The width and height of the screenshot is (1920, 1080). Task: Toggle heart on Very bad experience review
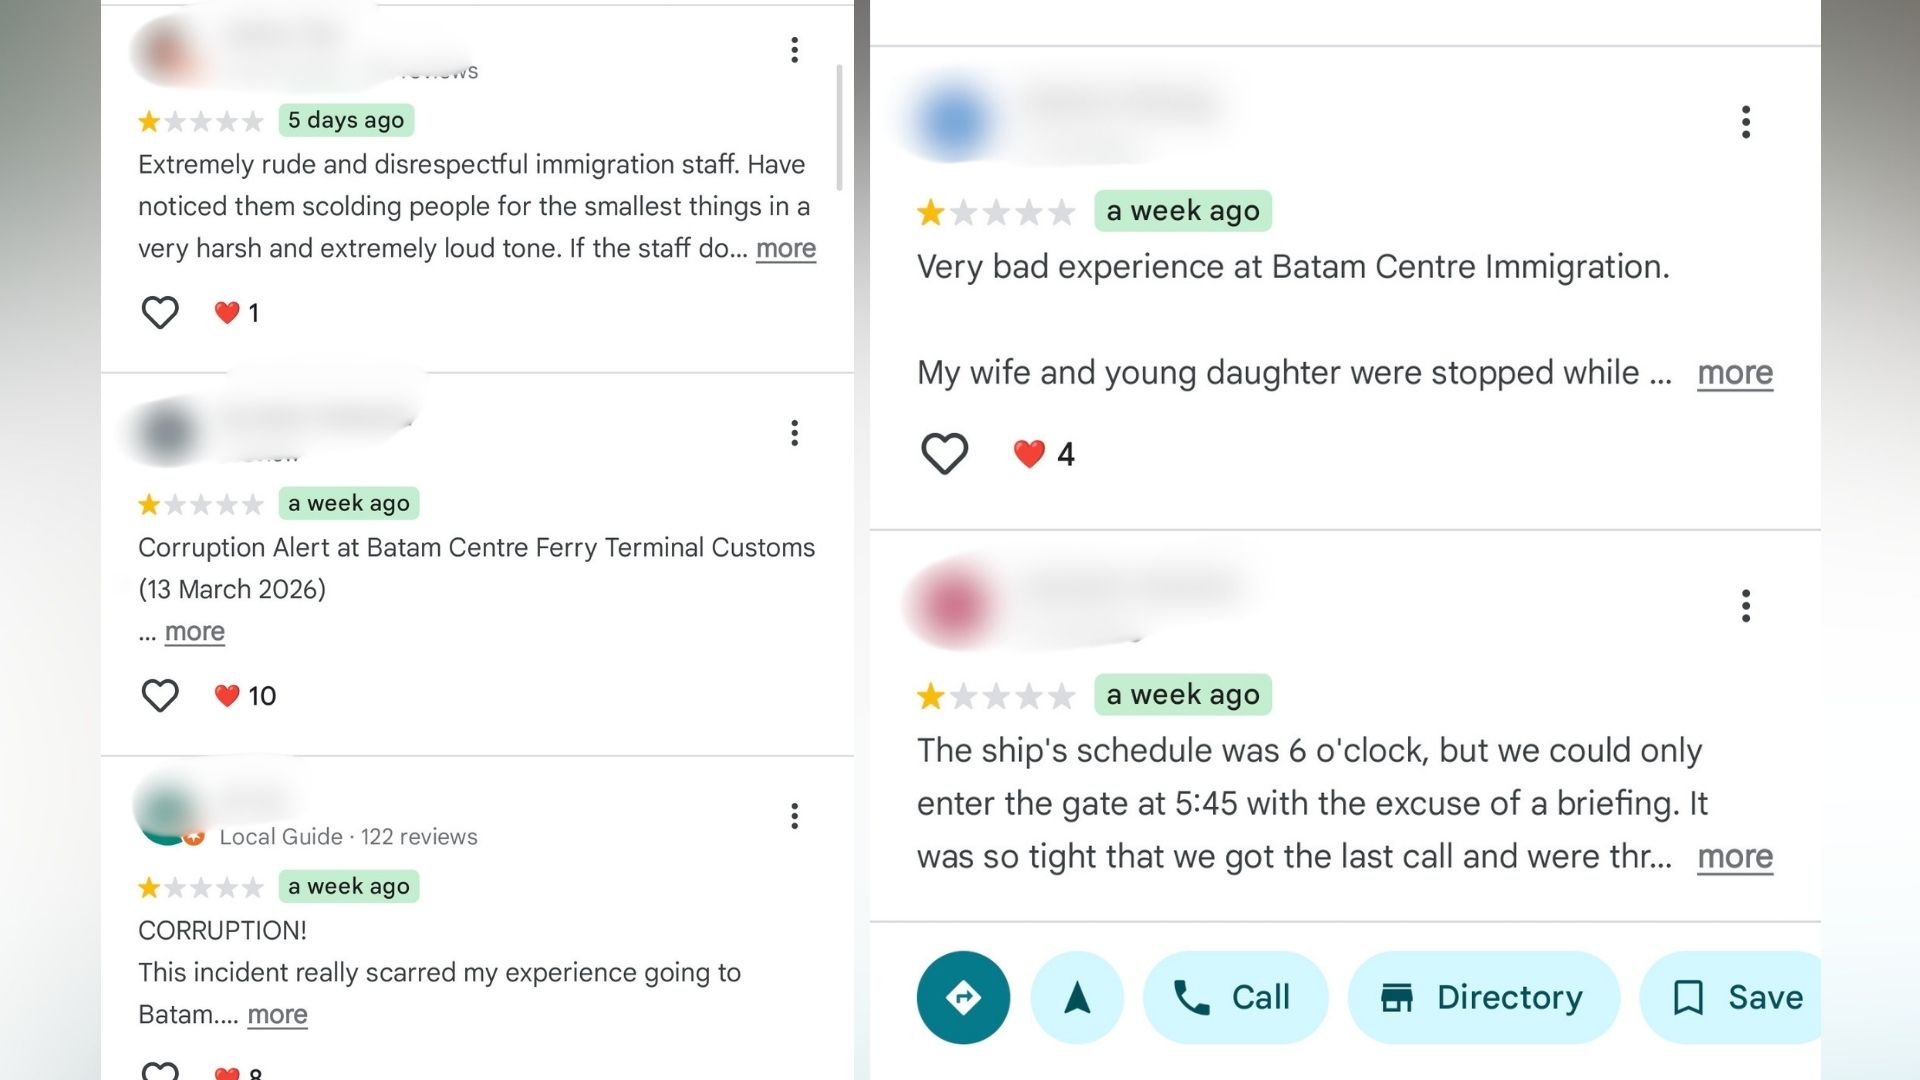(x=944, y=454)
